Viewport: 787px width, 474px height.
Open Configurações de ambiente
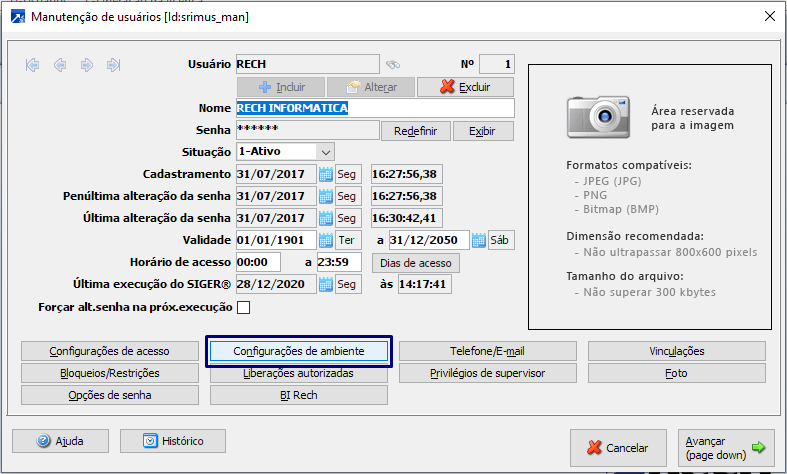299,351
